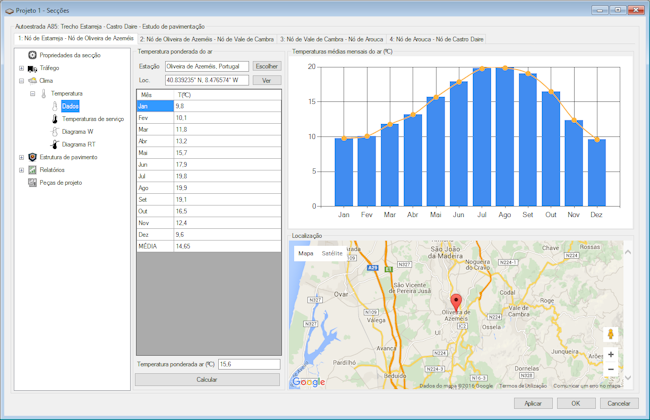This screenshot has height=420, width=650.
Task: Click the red map location pin
Action: 456,301
